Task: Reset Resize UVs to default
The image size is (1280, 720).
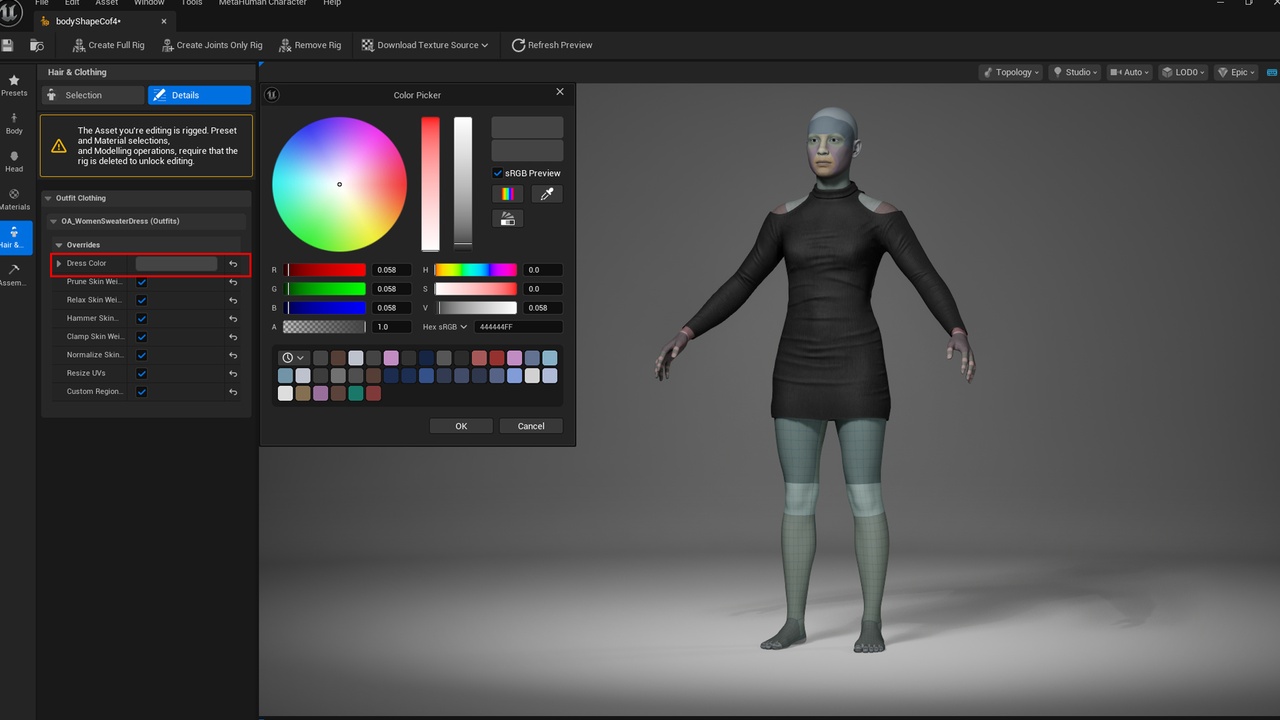Action: pyautogui.click(x=233, y=373)
